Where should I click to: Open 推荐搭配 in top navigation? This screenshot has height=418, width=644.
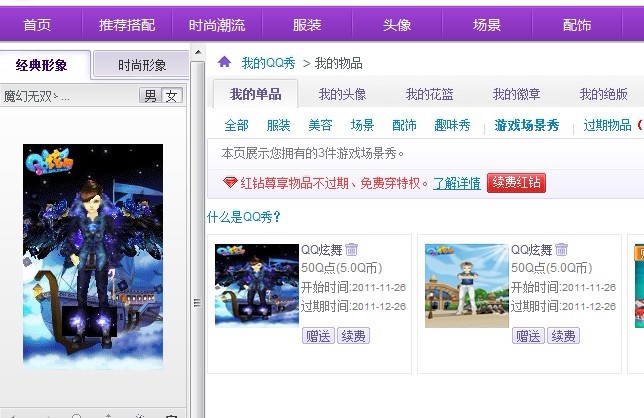[127, 25]
